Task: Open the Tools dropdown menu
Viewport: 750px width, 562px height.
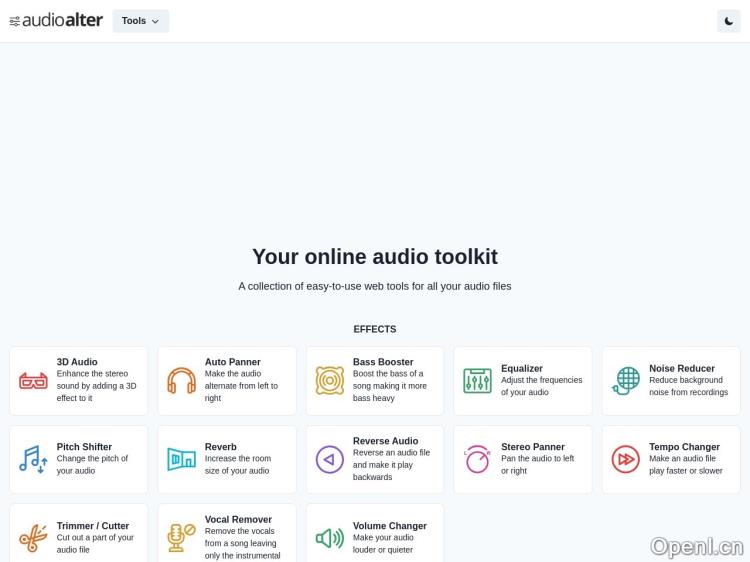Action: point(141,21)
